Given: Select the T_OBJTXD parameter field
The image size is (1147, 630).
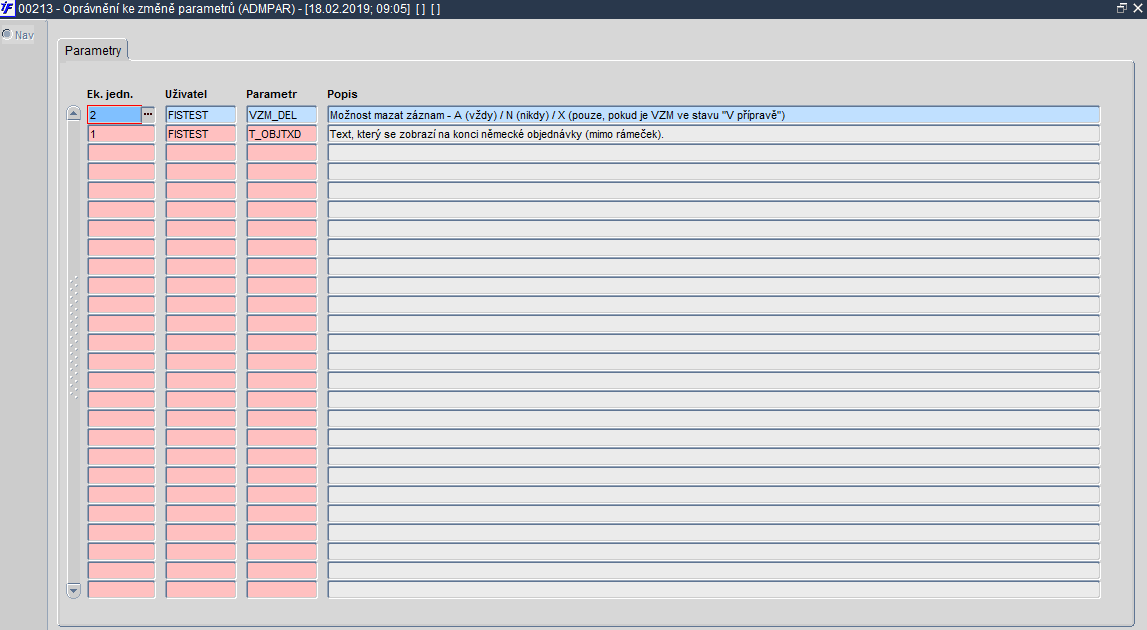Looking at the screenshot, I should coord(282,134).
